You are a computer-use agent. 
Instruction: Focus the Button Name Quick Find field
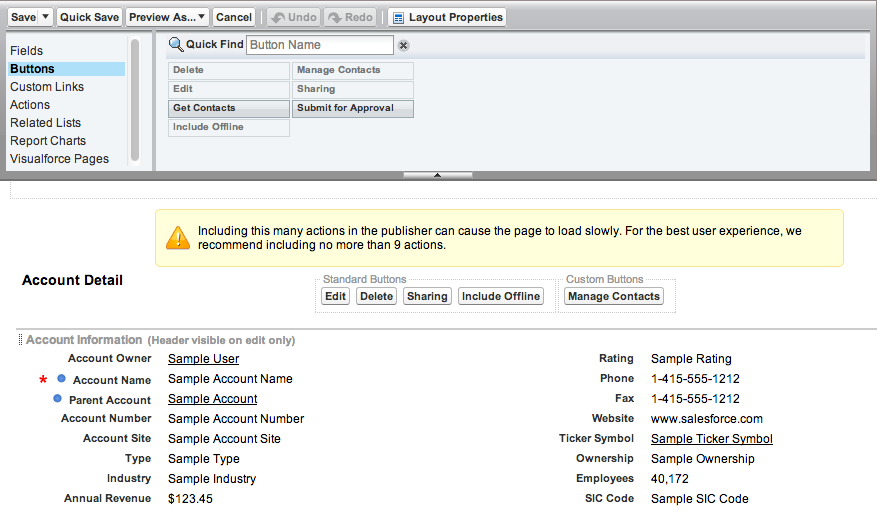pos(320,45)
